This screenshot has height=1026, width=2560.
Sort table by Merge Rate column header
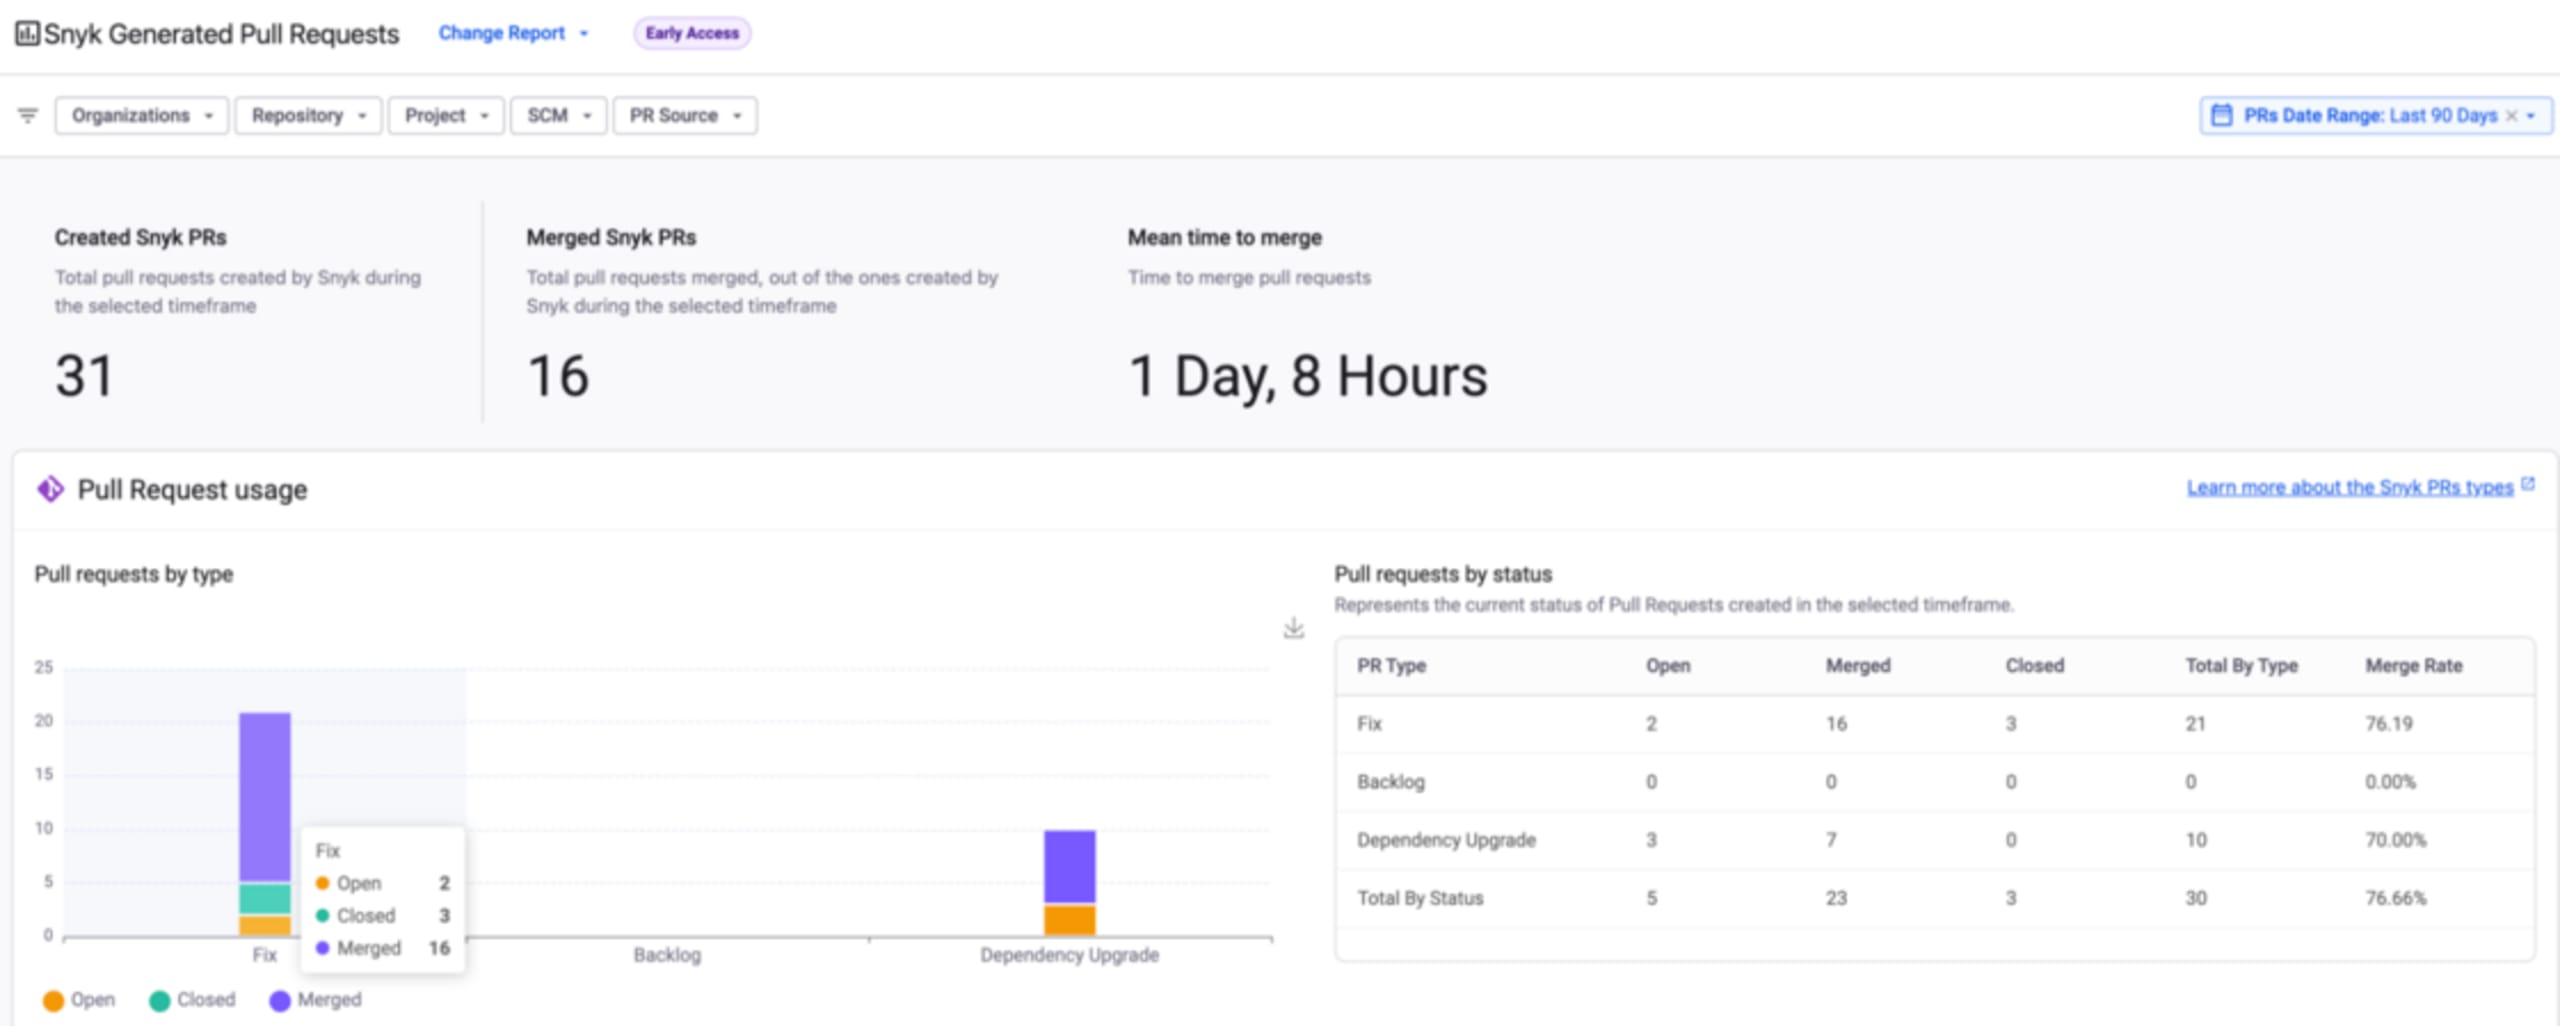[x=2413, y=666]
